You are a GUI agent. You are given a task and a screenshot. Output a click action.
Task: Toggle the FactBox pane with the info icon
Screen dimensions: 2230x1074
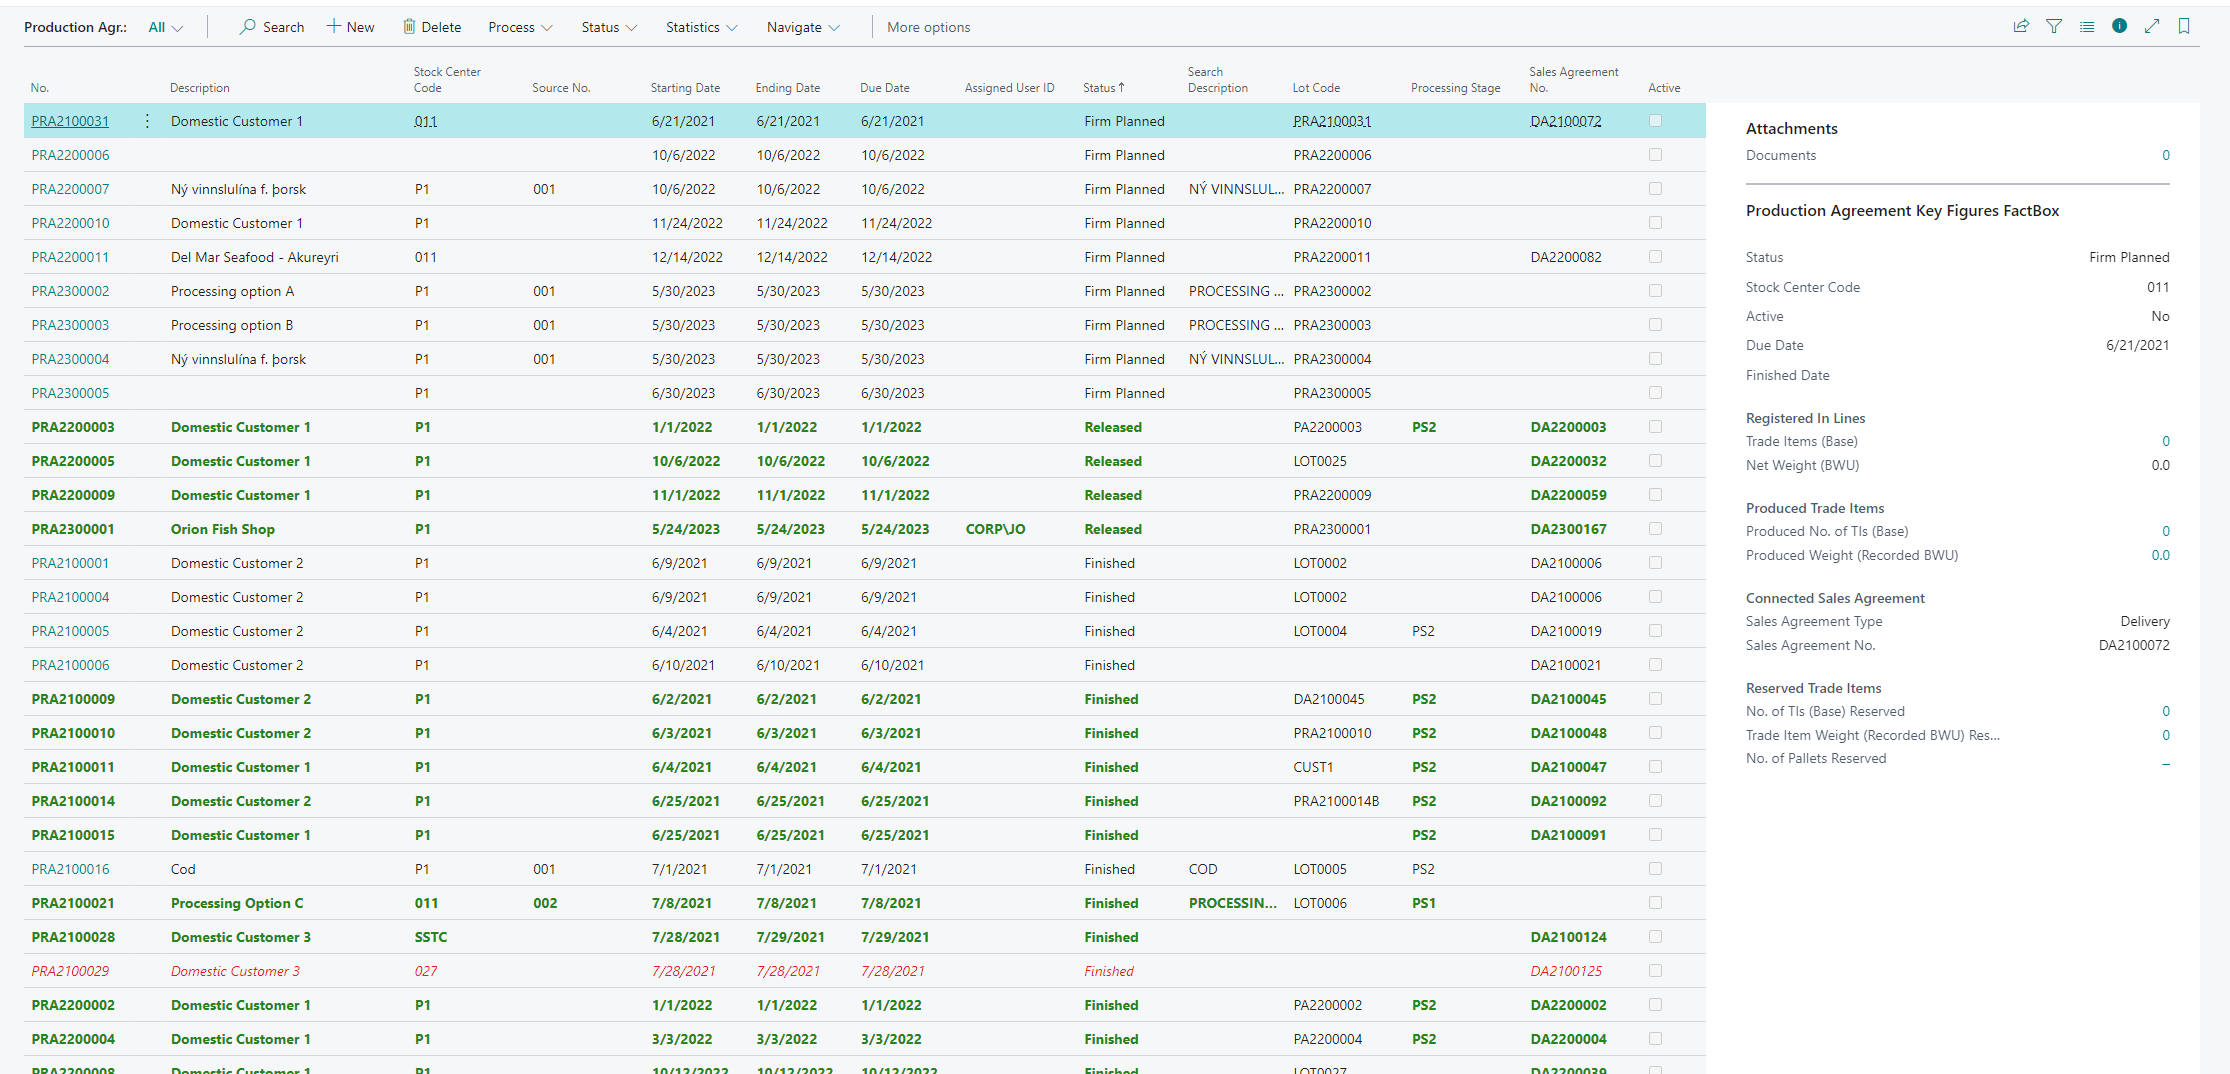click(x=2119, y=26)
